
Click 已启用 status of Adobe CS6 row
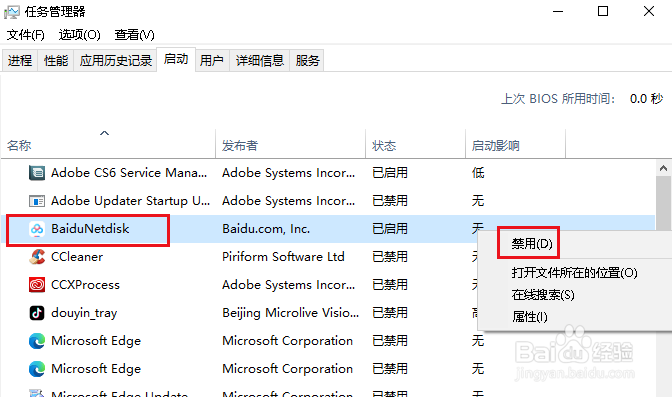[x=390, y=173]
